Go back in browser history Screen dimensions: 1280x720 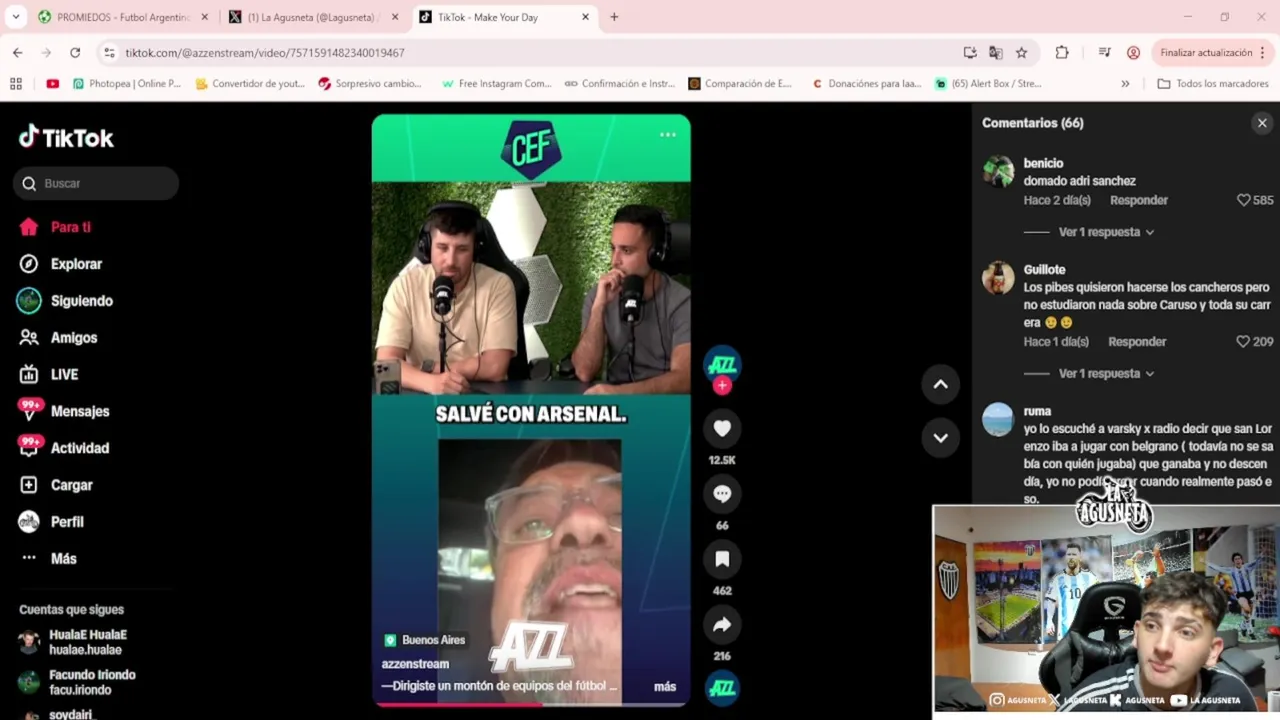click(x=18, y=52)
